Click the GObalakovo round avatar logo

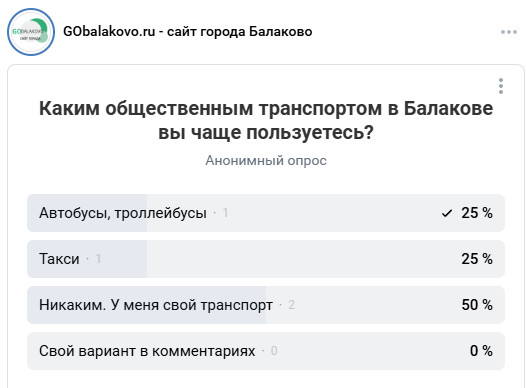click(31, 32)
